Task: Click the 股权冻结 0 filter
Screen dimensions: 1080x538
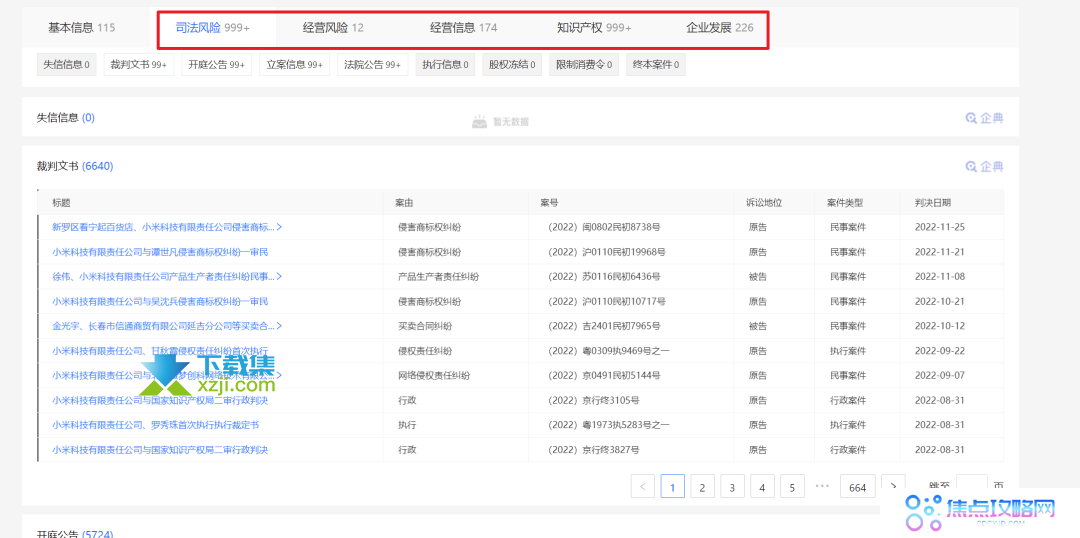Action: 512,65
